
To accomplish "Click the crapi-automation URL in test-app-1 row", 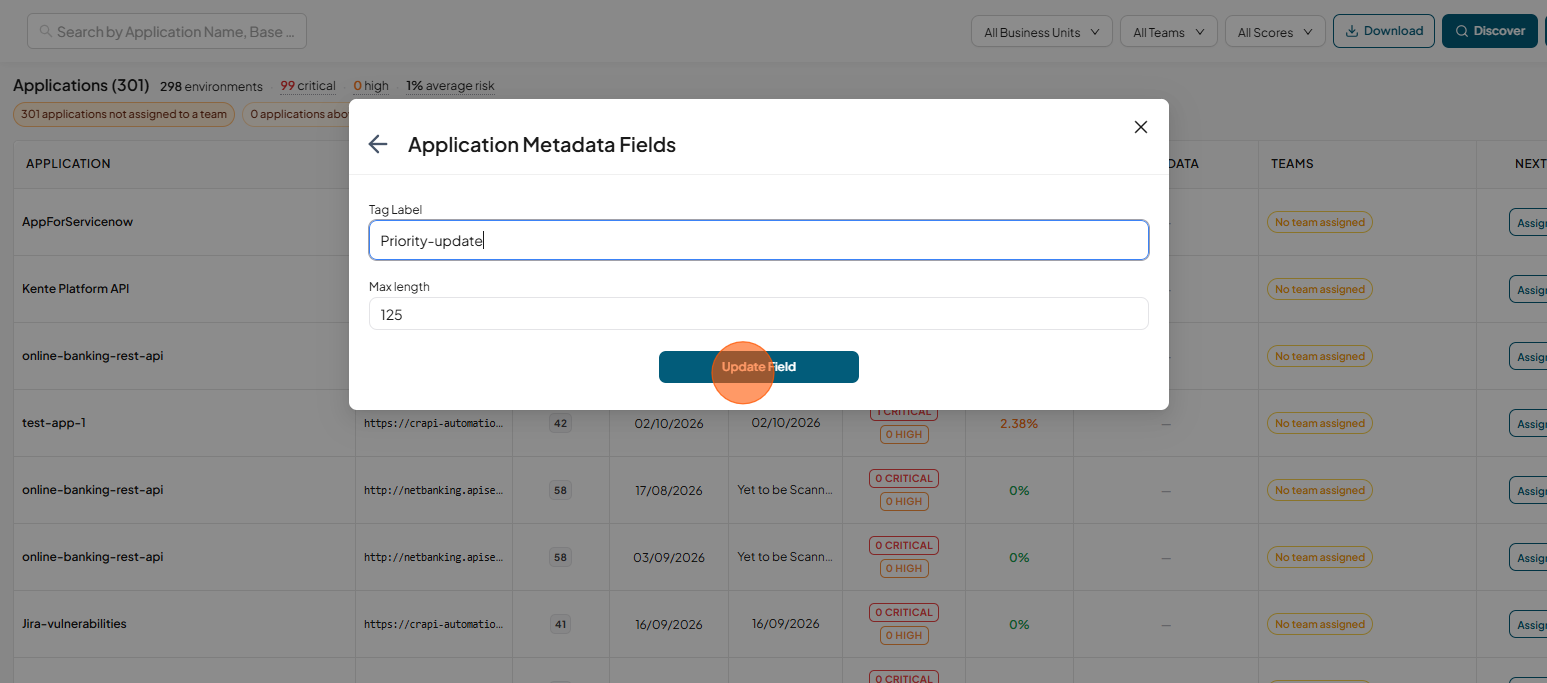I will 433,423.
